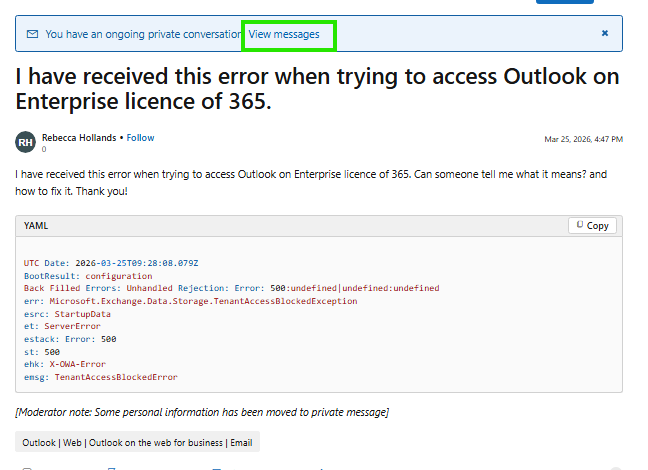The height and width of the screenshot is (470, 648).
Task: Click the RH avatar of Rebecca Hollands
Action: [26, 142]
